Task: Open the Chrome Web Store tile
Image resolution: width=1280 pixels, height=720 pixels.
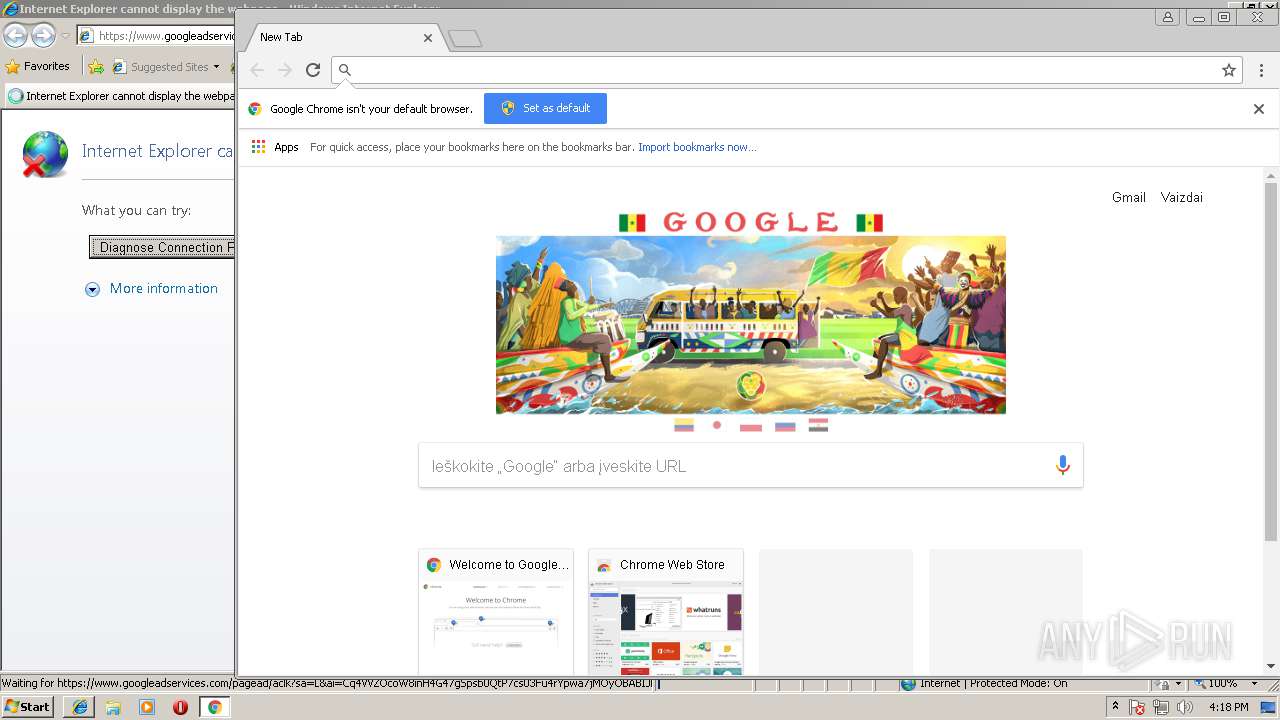Action: coord(666,612)
